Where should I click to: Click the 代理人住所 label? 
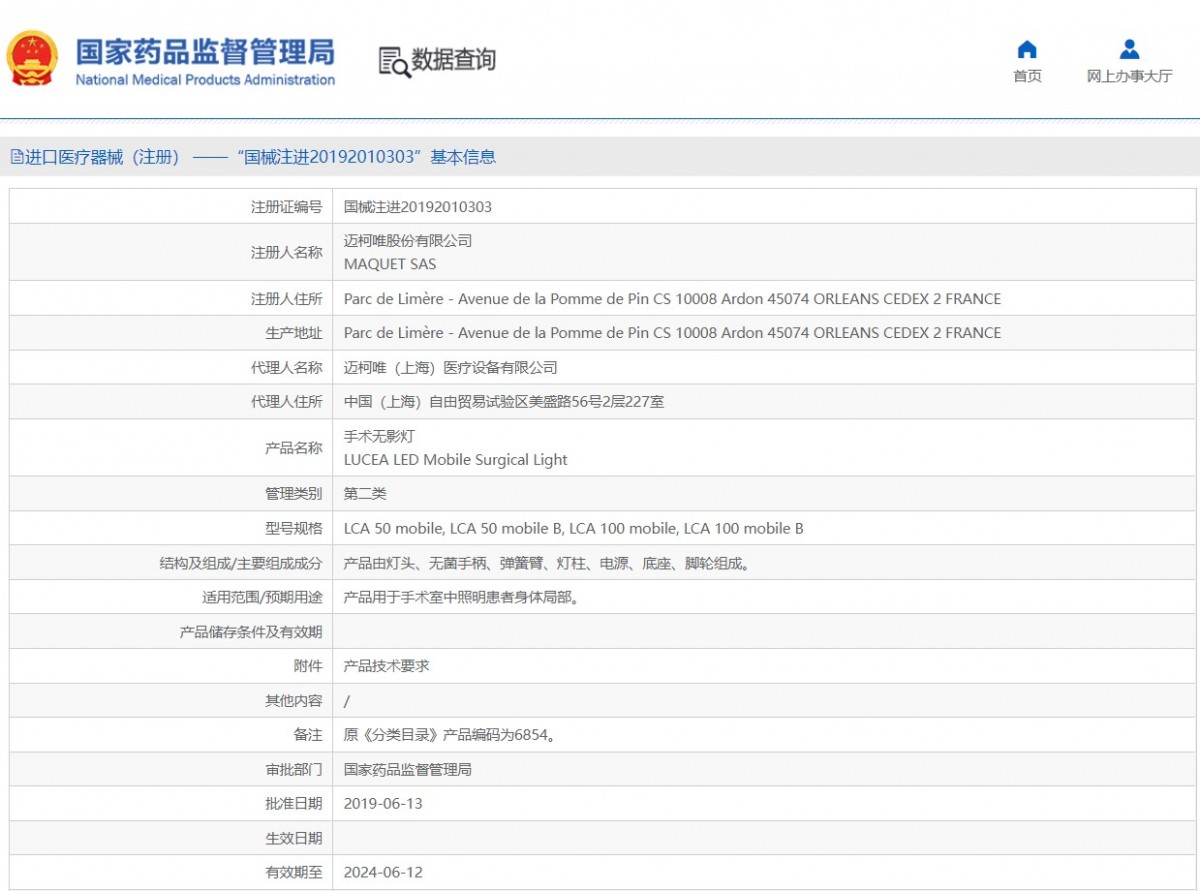pyautogui.click(x=286, y=402)
